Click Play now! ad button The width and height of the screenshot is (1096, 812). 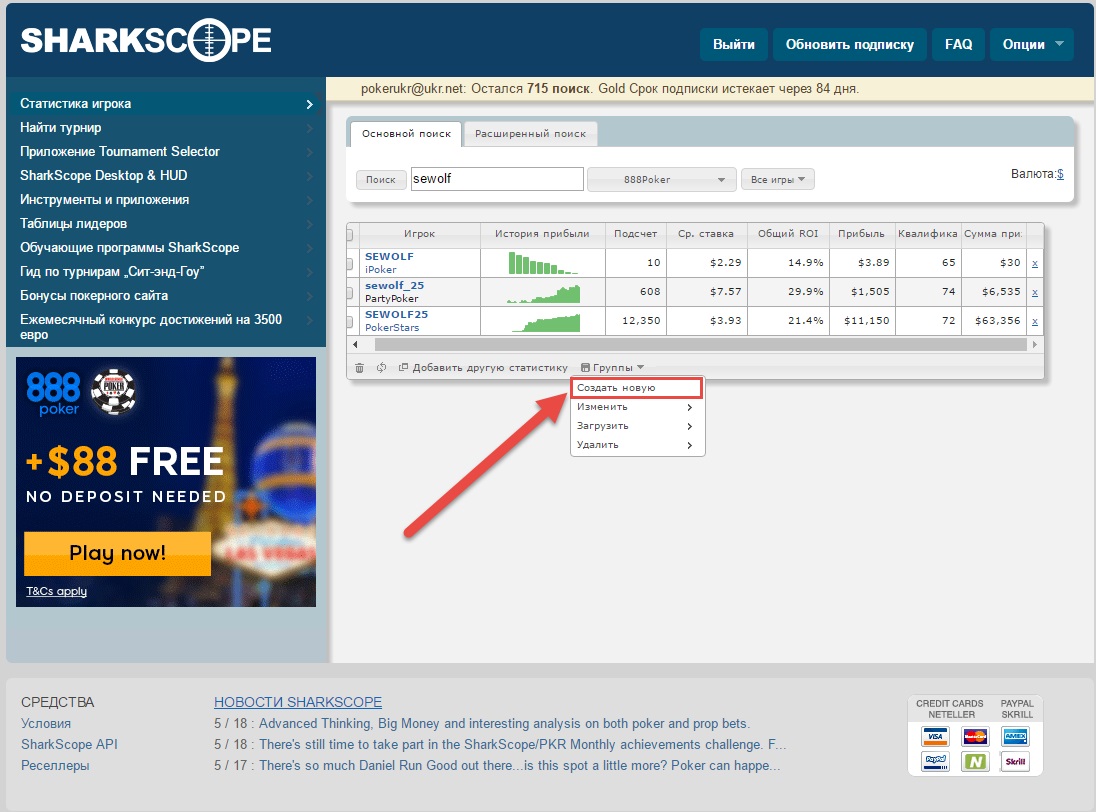click(x=117, y=553)
